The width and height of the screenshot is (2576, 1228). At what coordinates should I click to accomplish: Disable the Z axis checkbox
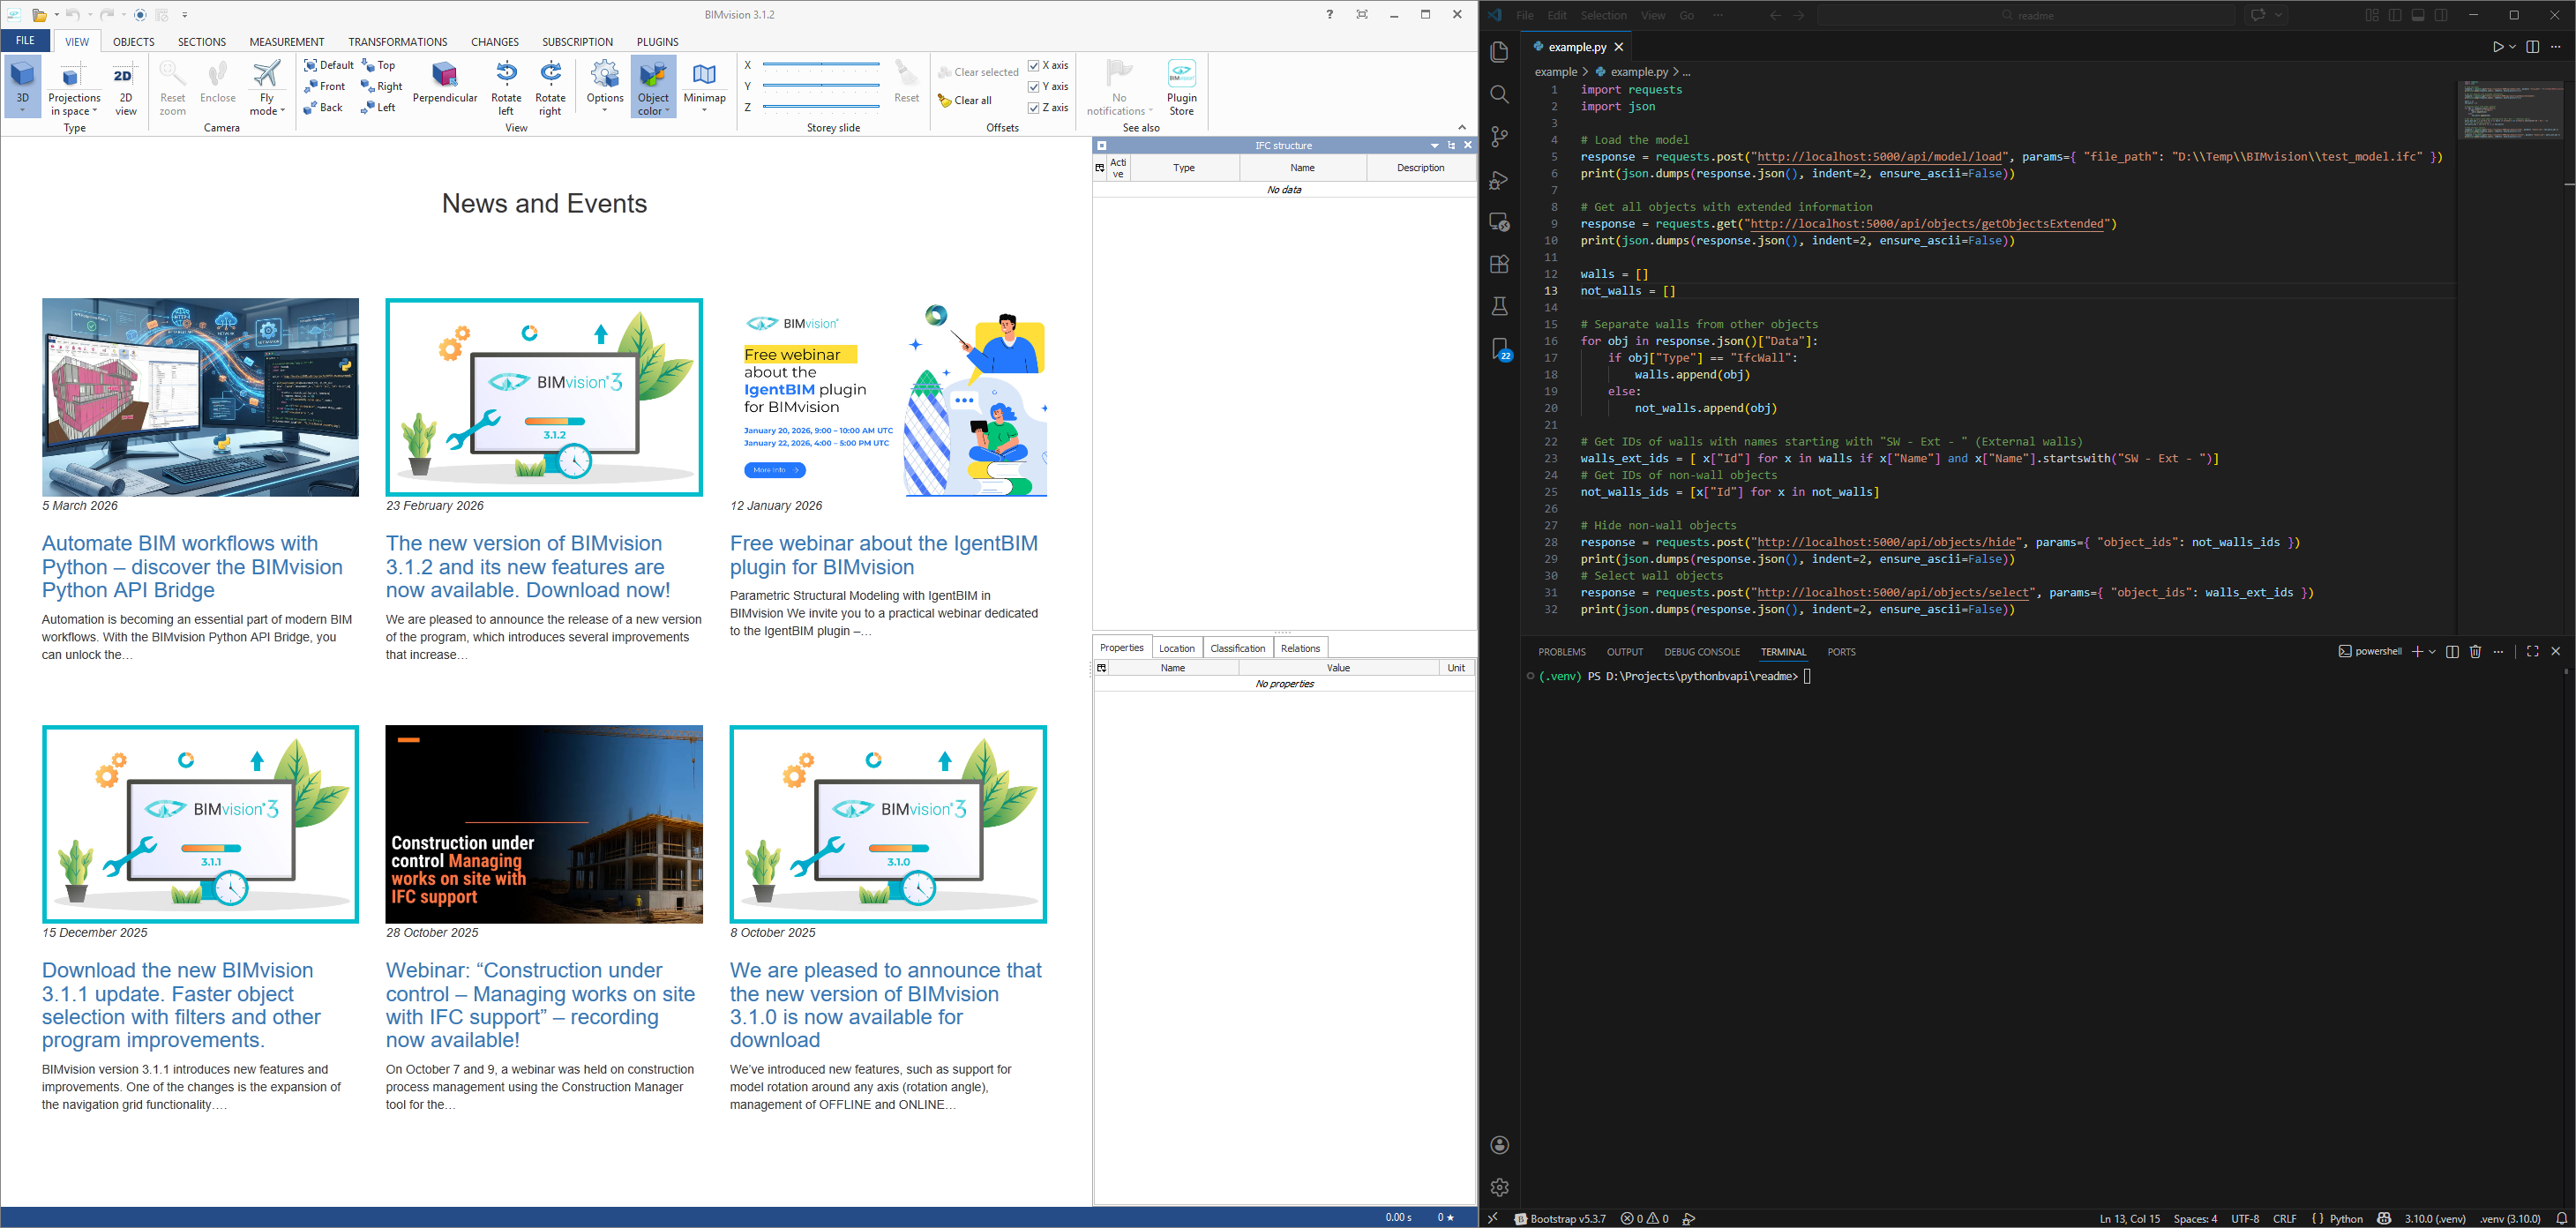1034,107
